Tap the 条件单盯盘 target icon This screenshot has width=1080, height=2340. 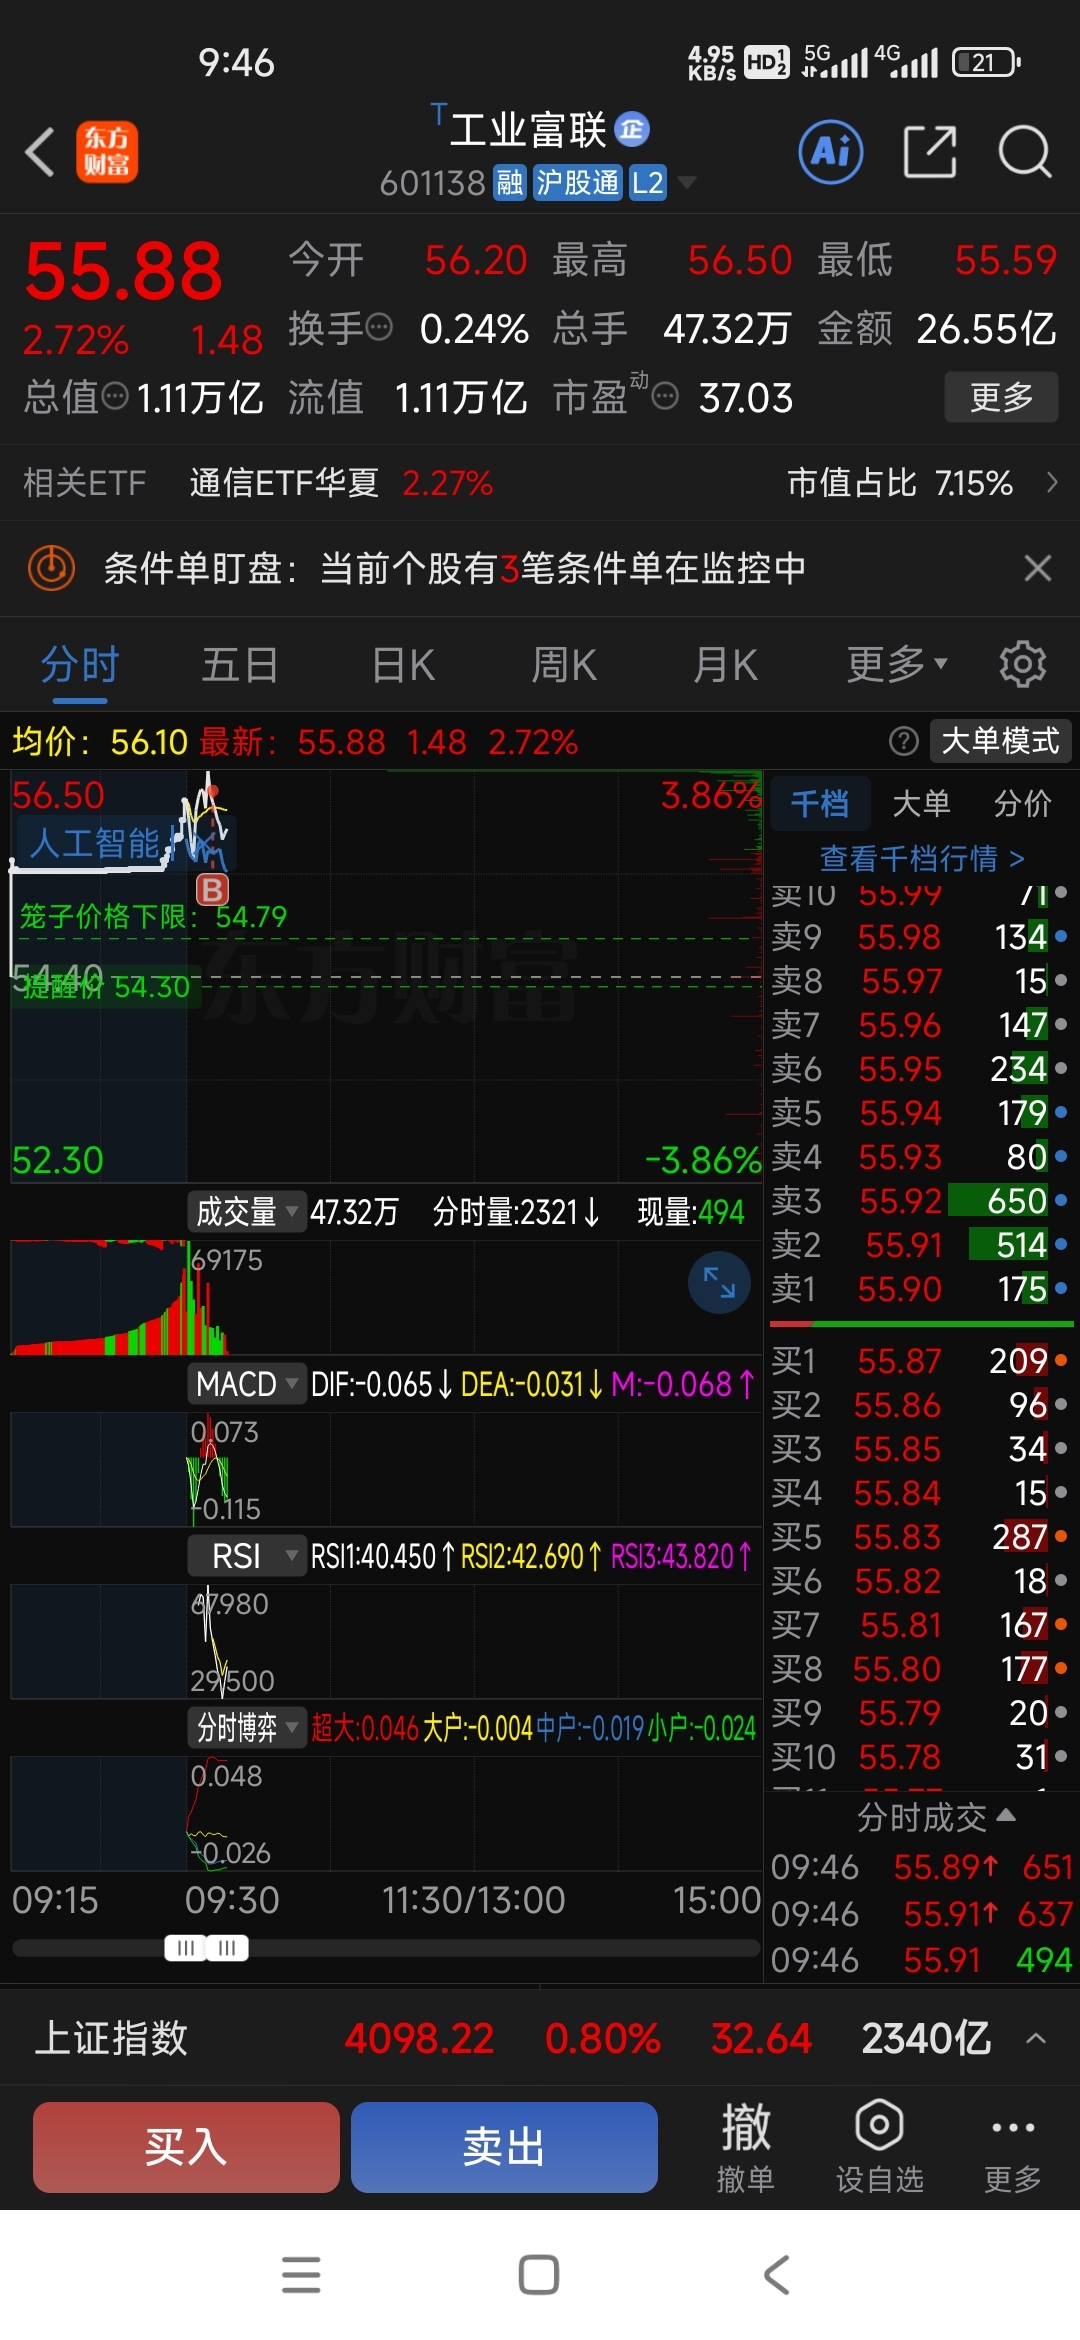52,568
